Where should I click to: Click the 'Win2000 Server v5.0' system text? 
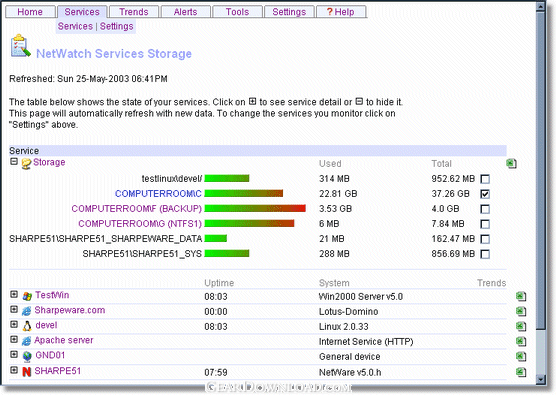(361, 296)
